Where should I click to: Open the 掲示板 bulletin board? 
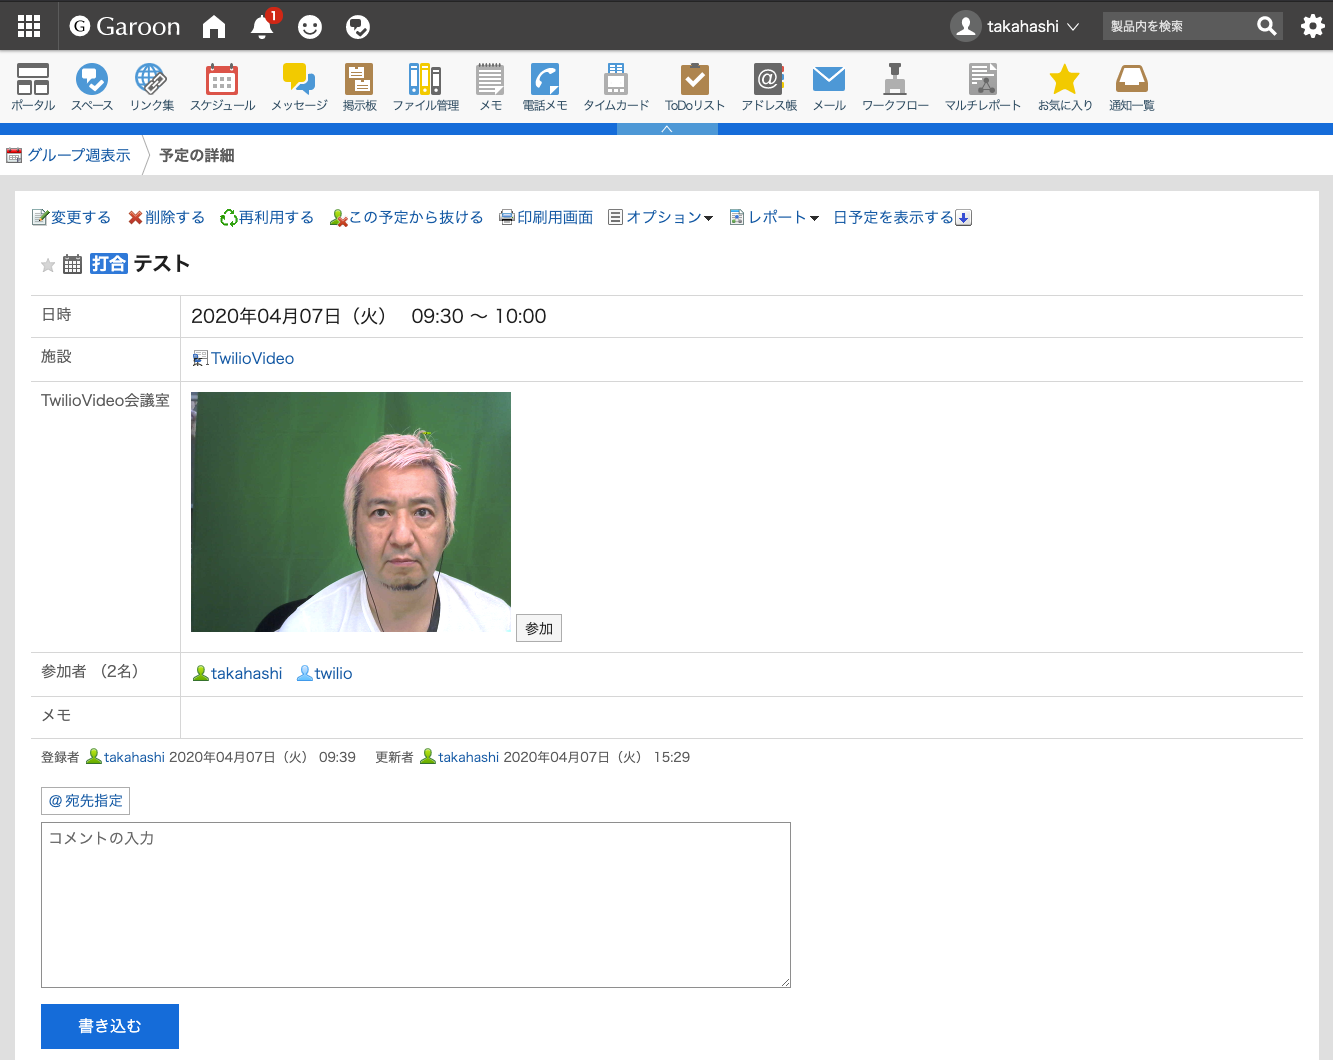(359, 87)
